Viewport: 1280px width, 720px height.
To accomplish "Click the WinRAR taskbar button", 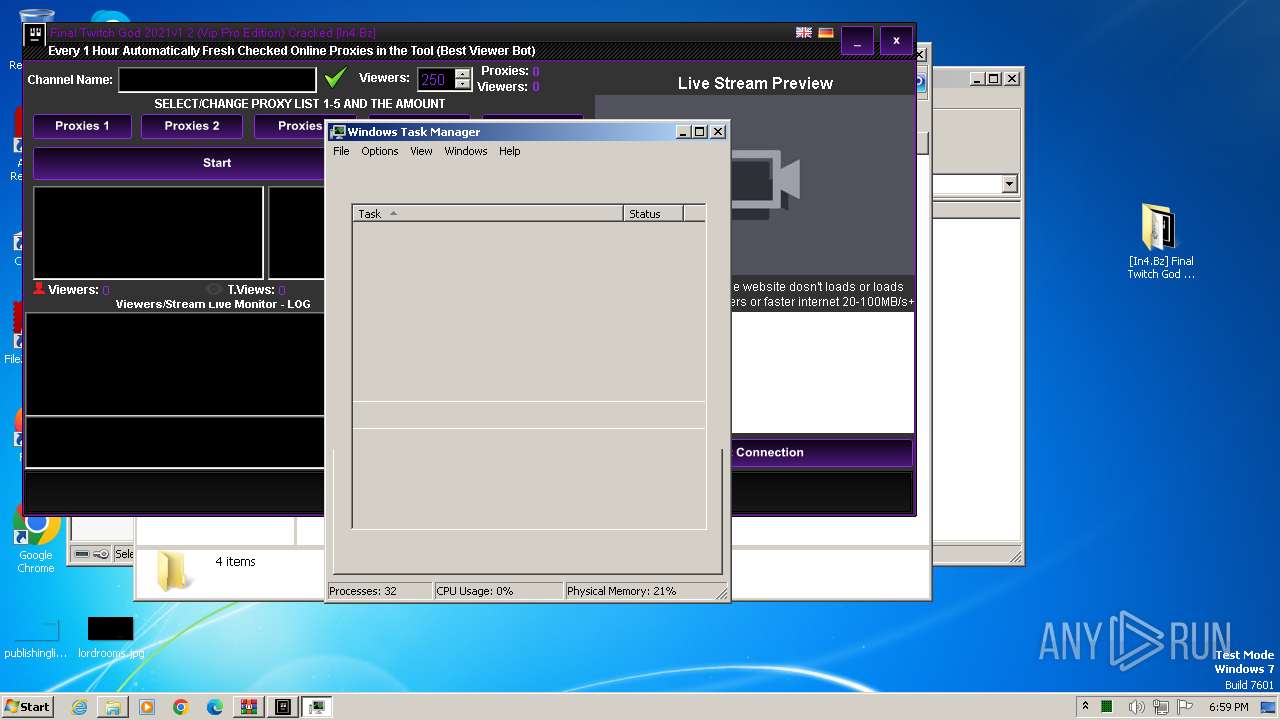I will [x=249, y=707].
